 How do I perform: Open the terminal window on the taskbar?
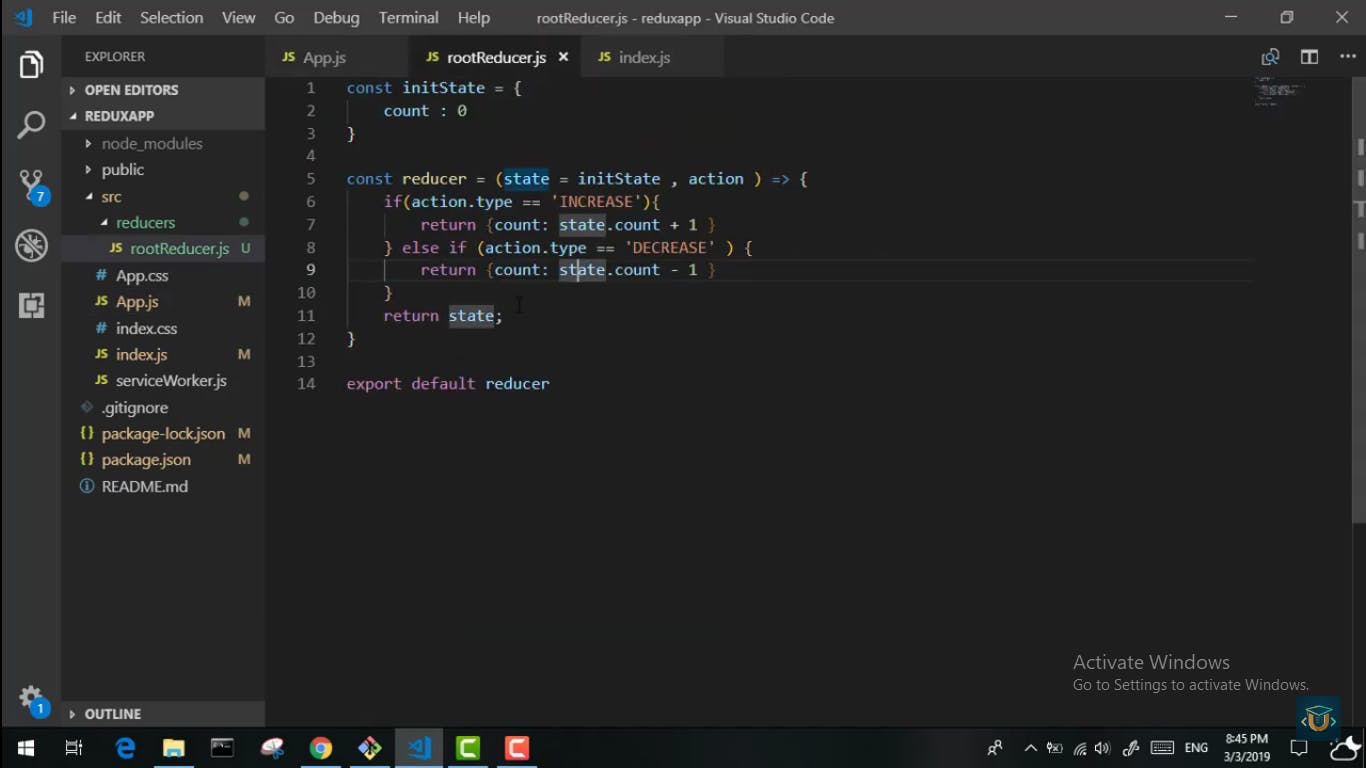pos(222,748)
